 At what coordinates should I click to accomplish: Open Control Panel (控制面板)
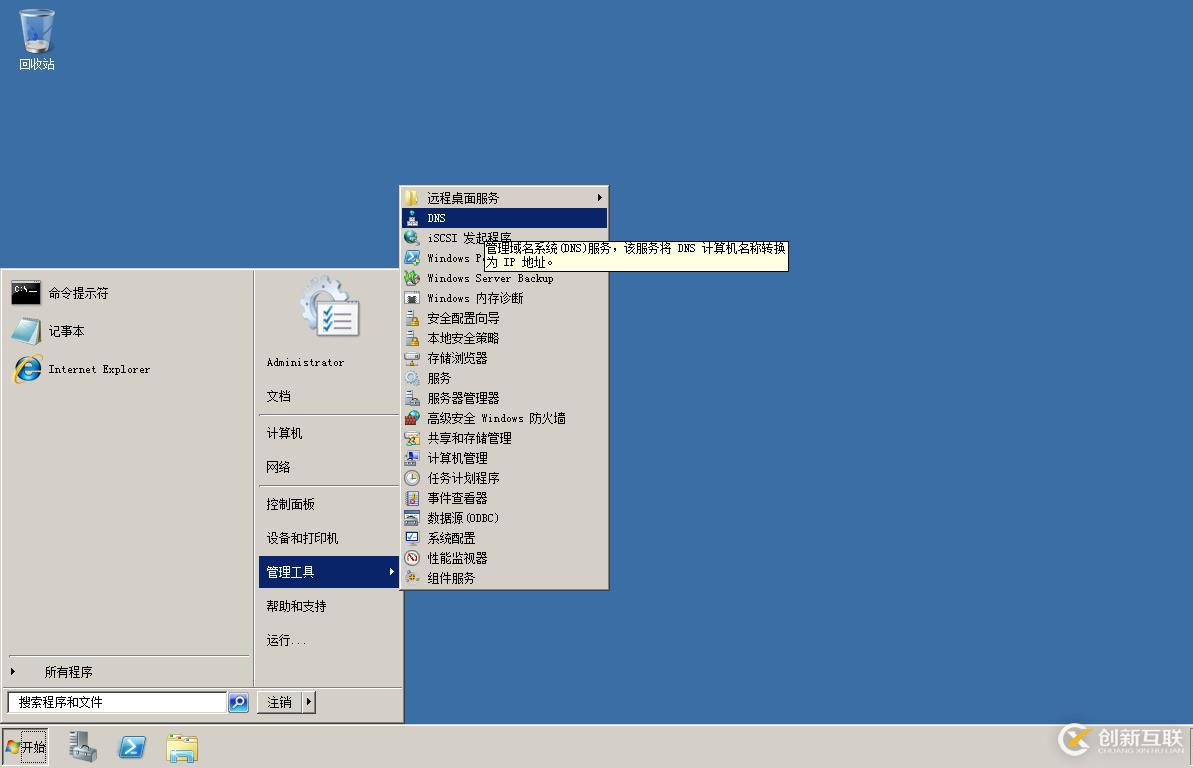coord(291,505)
